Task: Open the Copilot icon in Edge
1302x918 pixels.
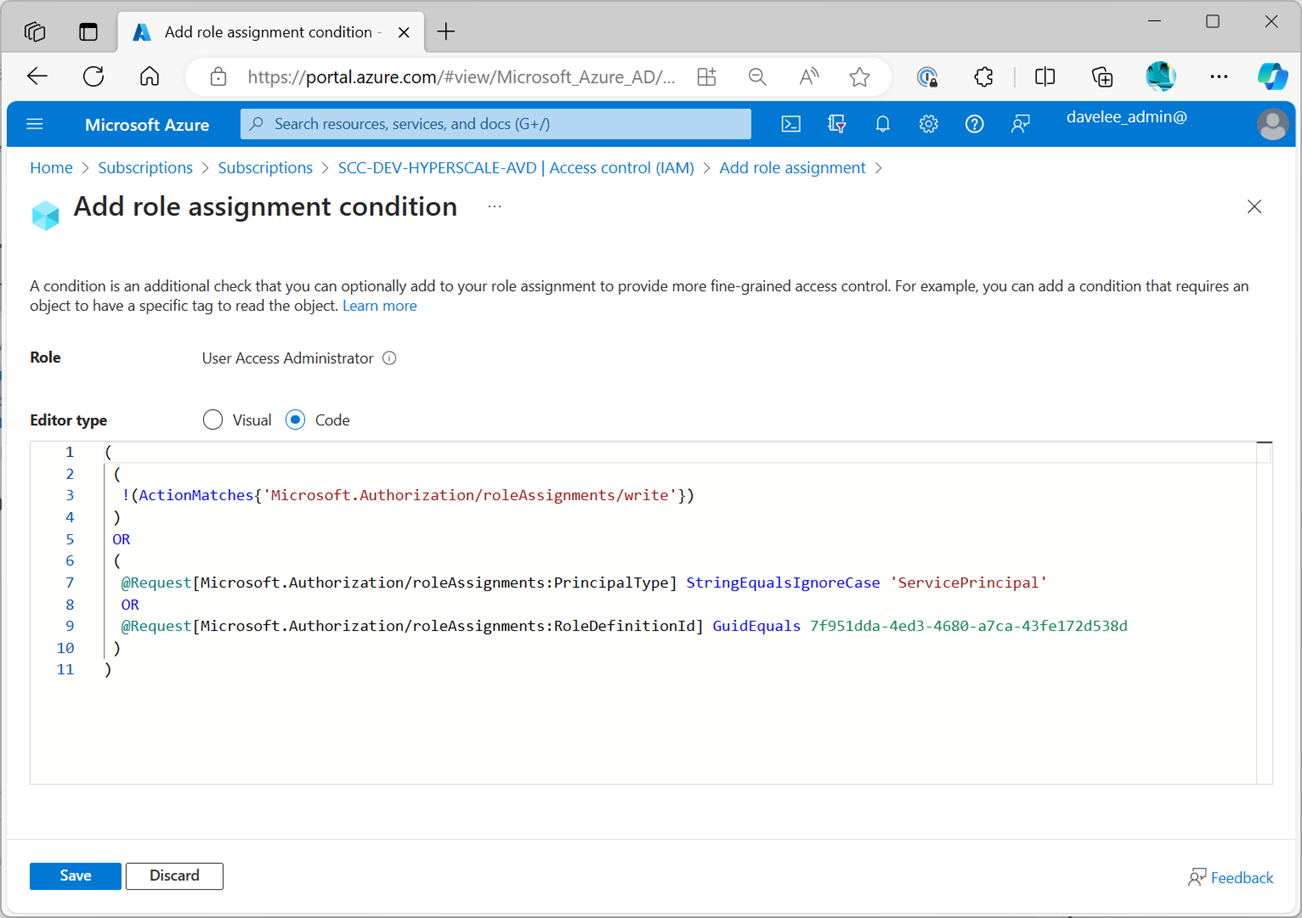Action: click(1272, 77)
